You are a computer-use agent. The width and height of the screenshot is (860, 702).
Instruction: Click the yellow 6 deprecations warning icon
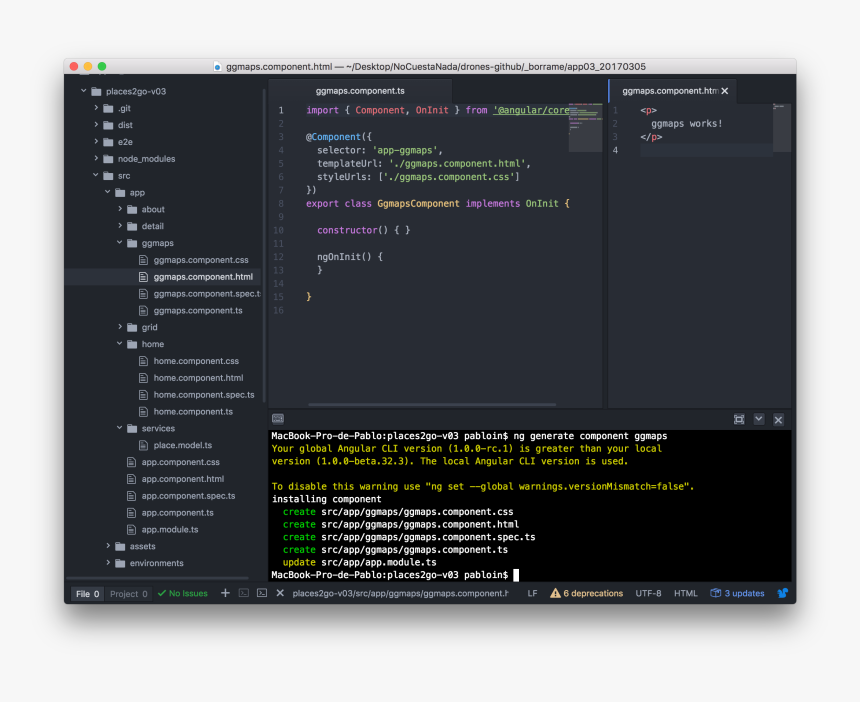pos(555,593)
